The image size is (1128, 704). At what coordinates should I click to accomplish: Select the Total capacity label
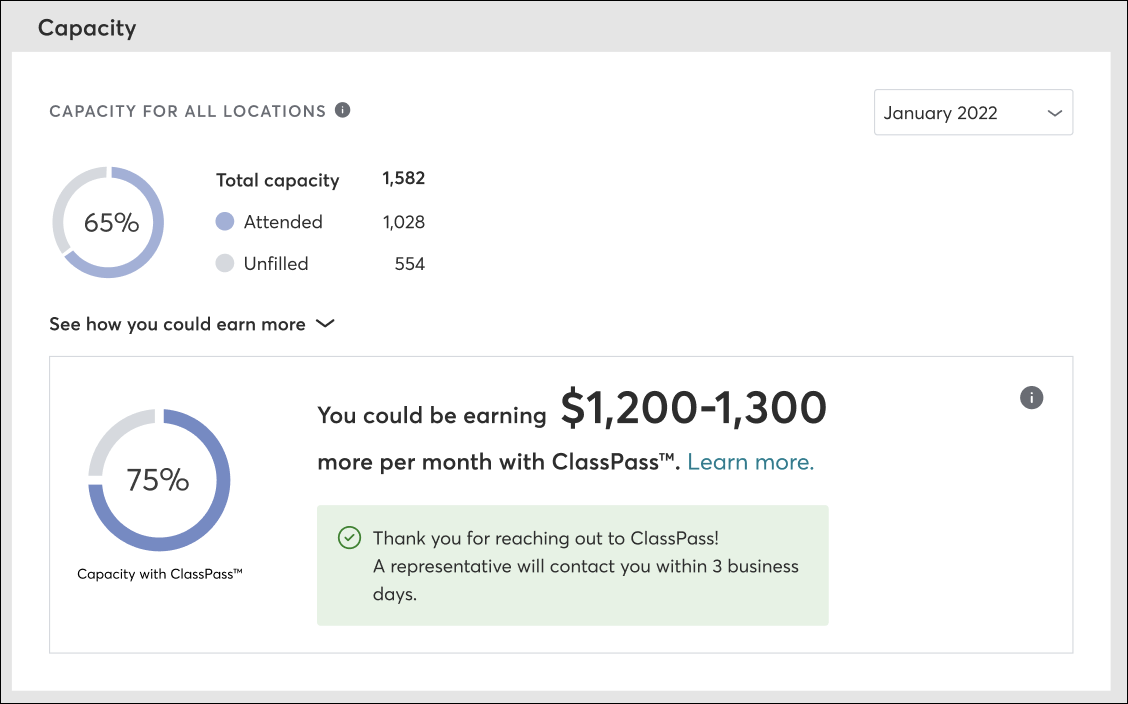[277, 180]
